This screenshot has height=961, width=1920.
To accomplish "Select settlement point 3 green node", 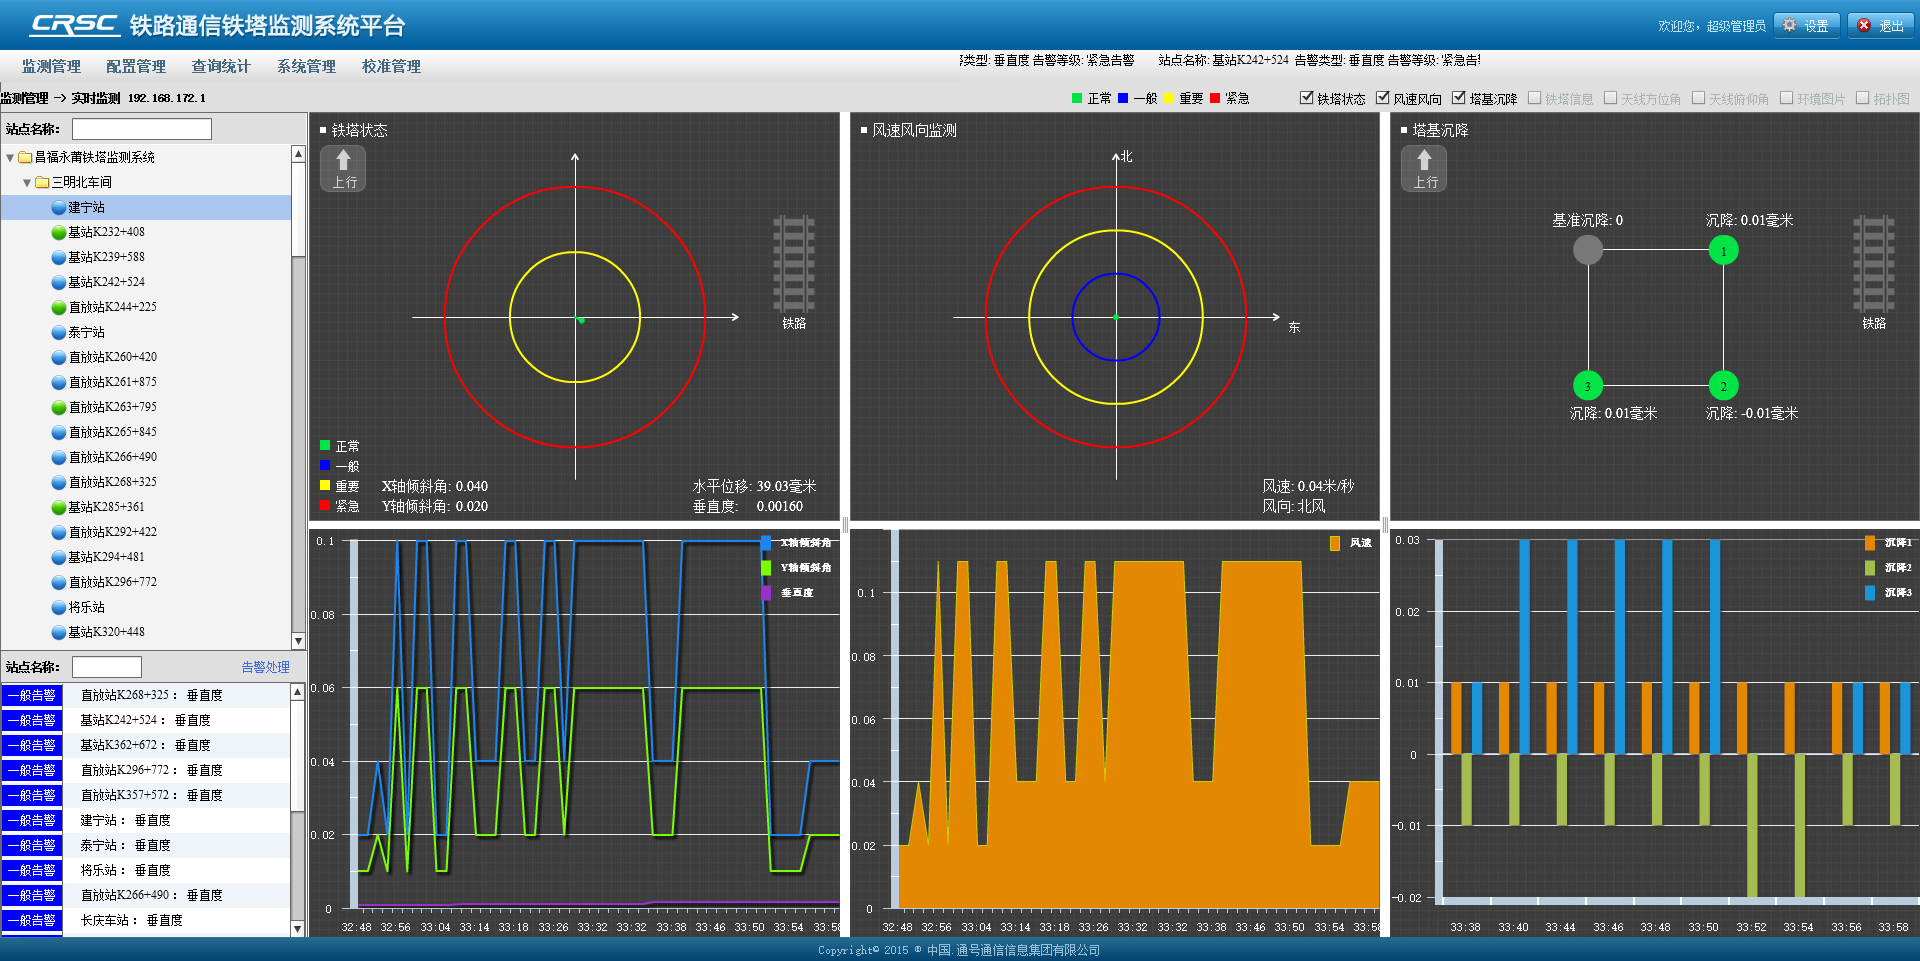I will 1587,385.
